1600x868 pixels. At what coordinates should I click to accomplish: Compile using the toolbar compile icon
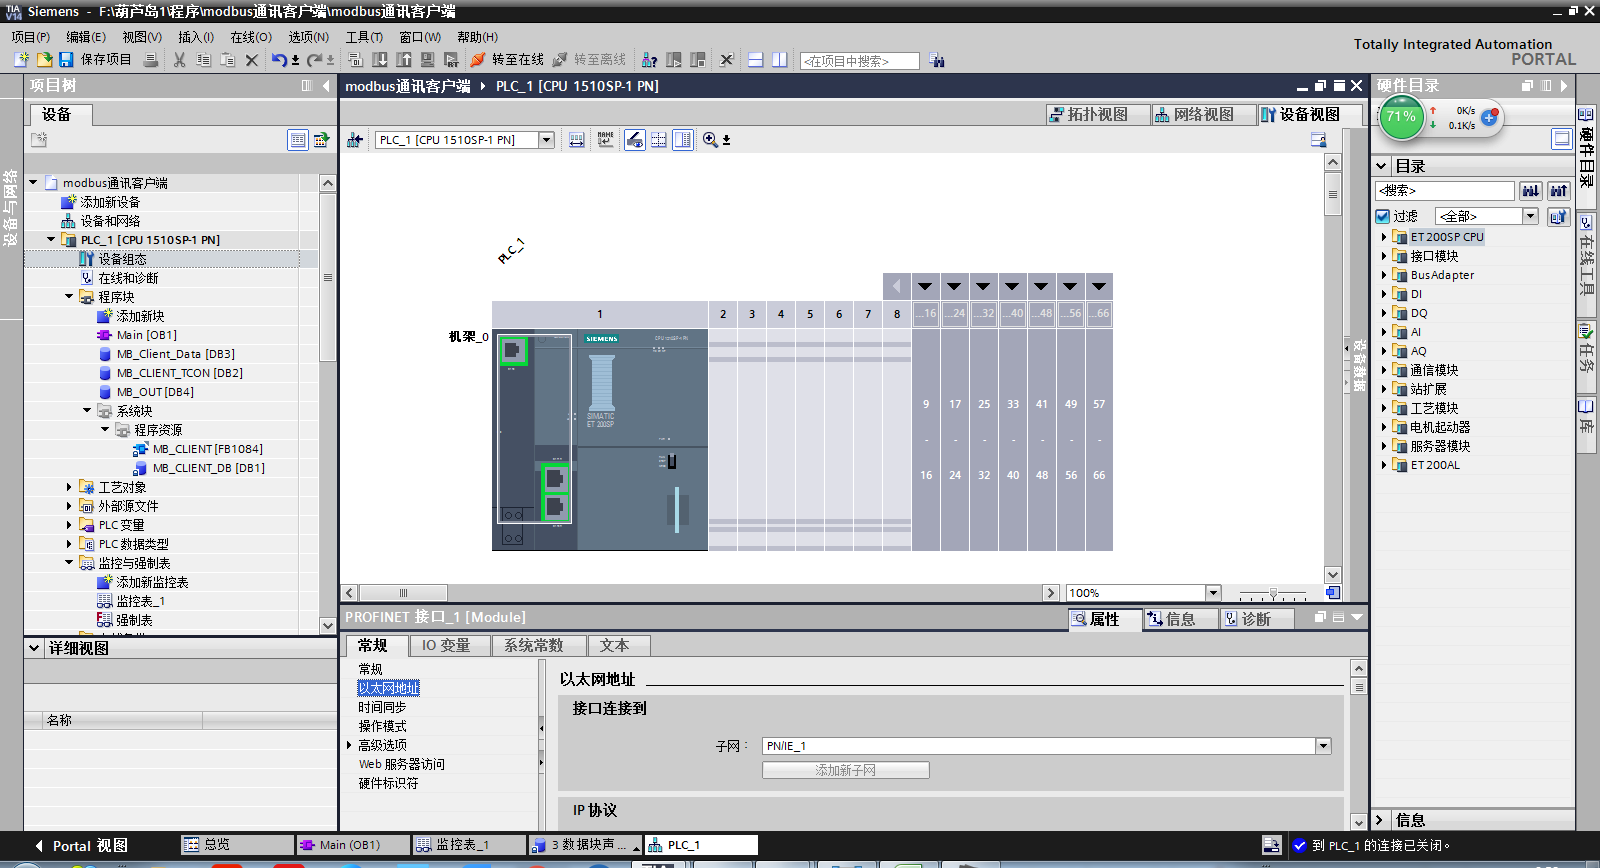356,60
